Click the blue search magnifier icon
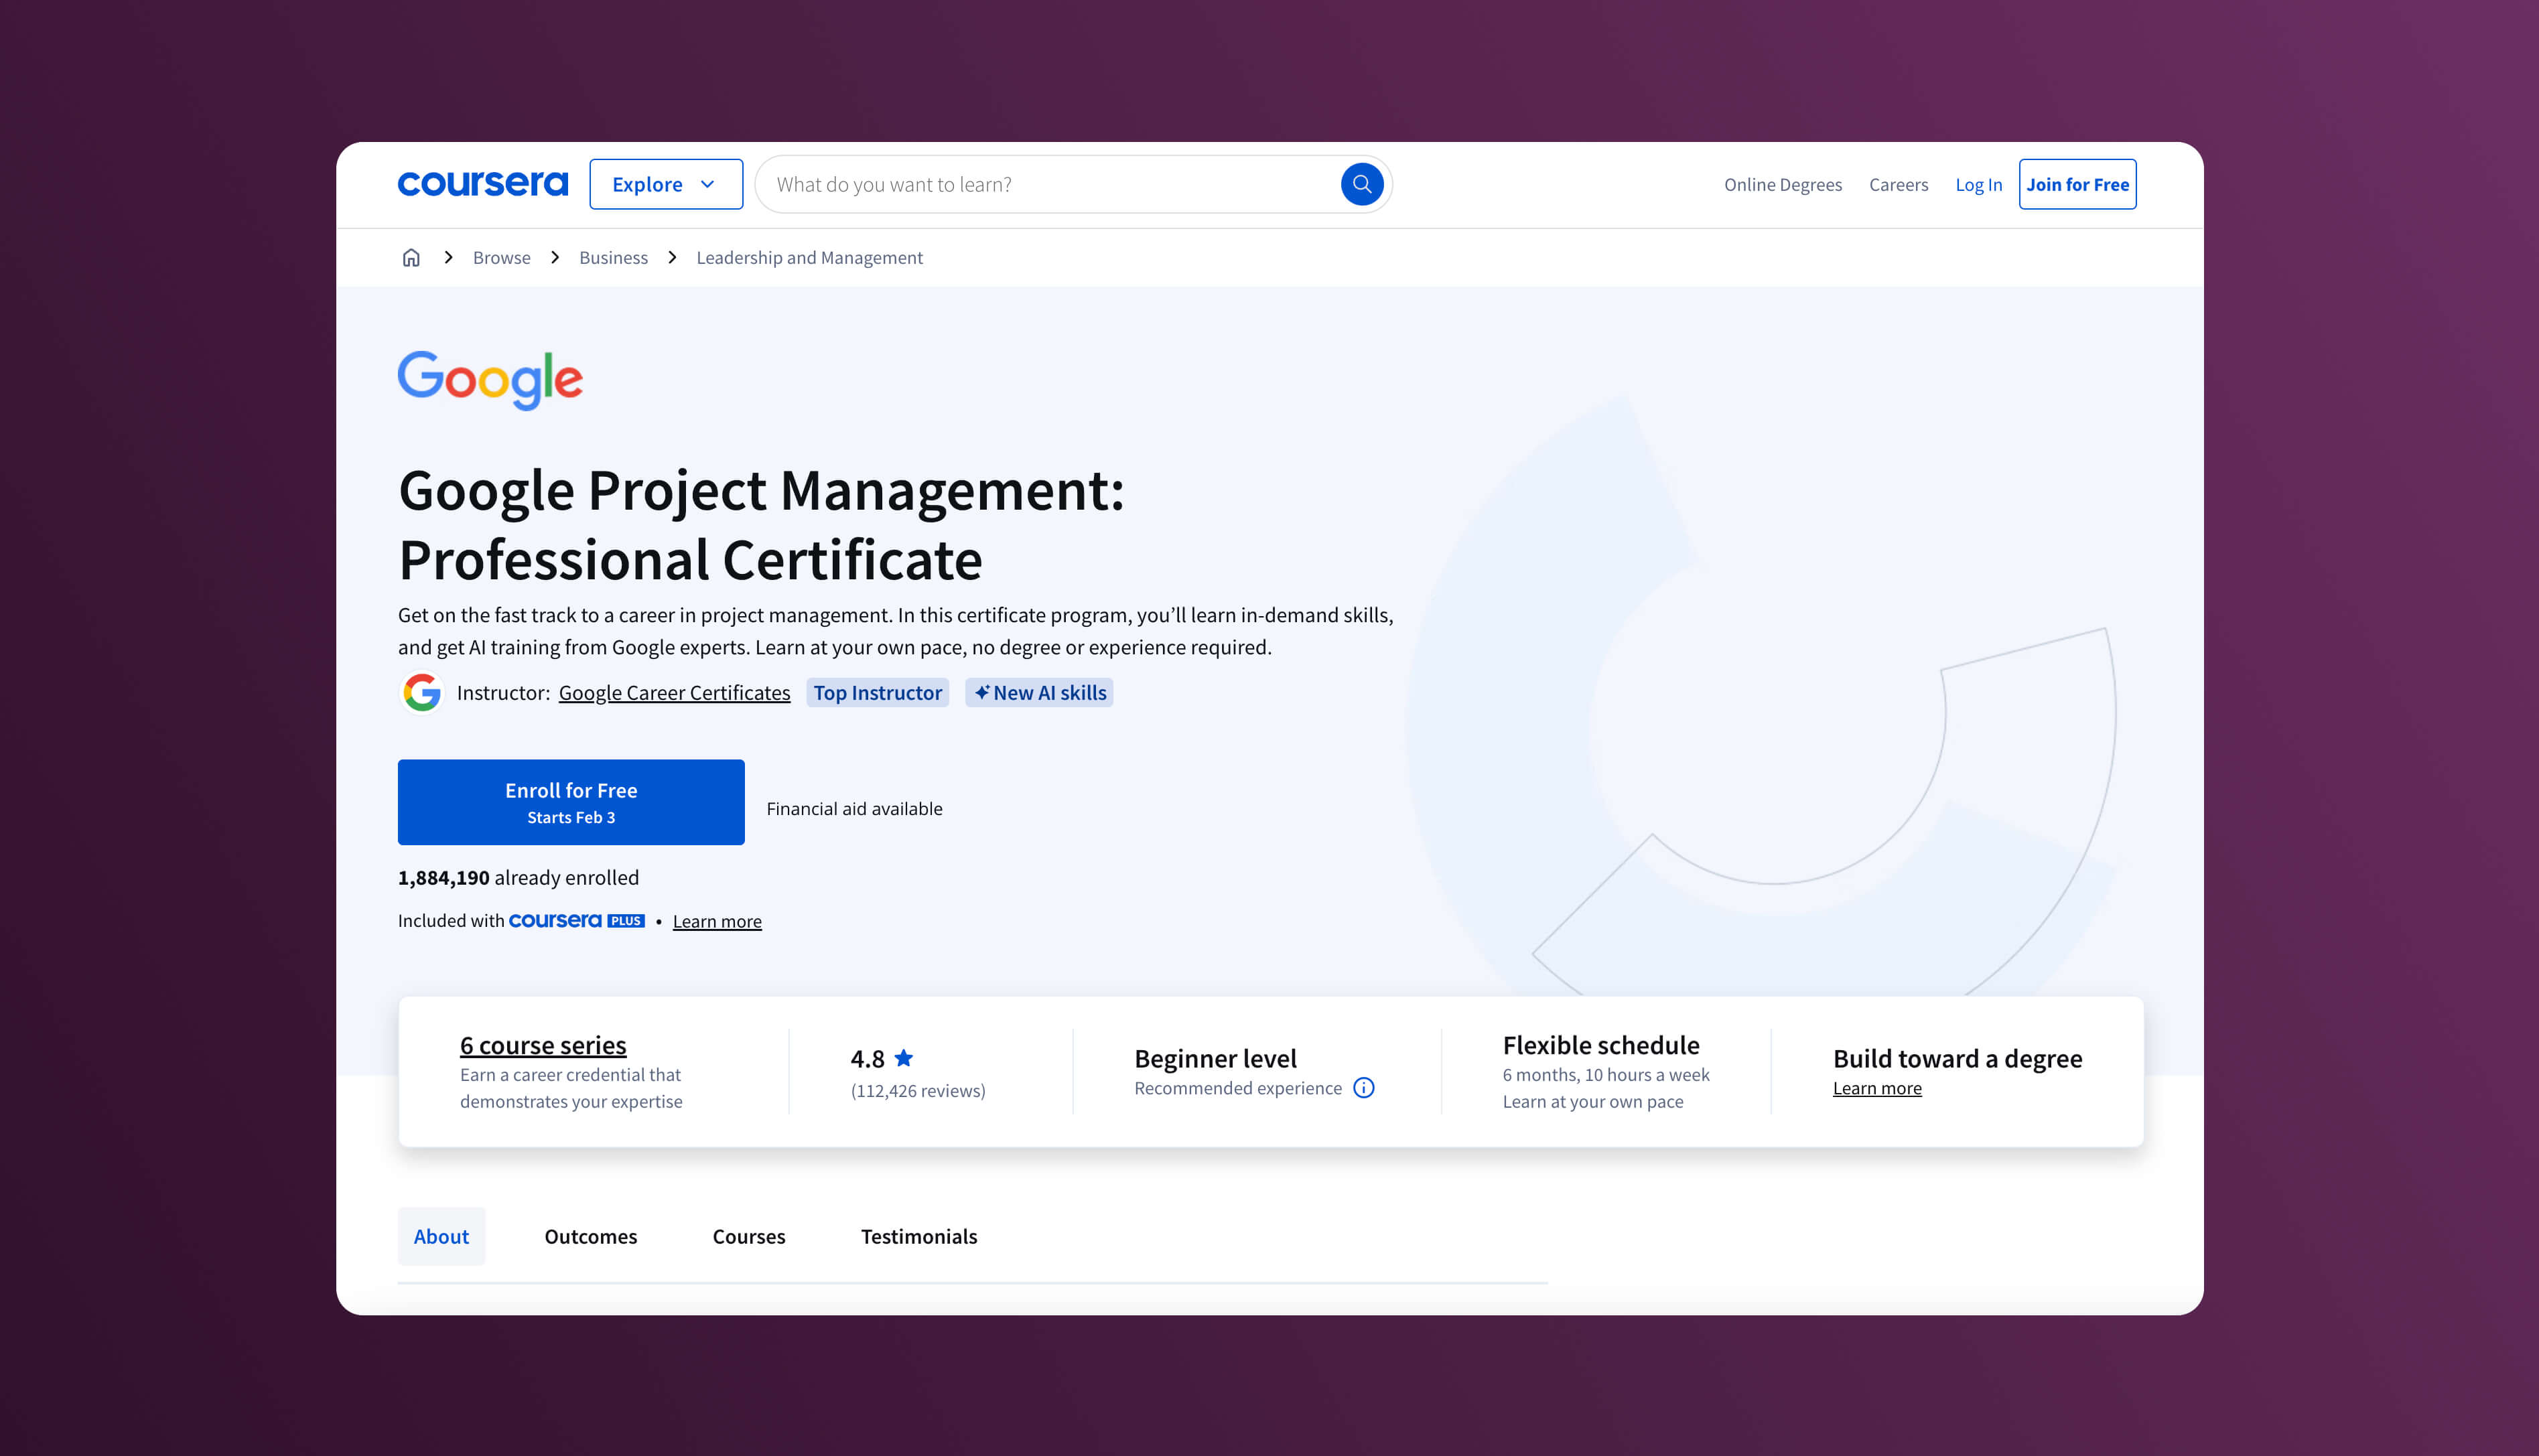Viewport: 2539px width, 1456px height. point(1361,184)
